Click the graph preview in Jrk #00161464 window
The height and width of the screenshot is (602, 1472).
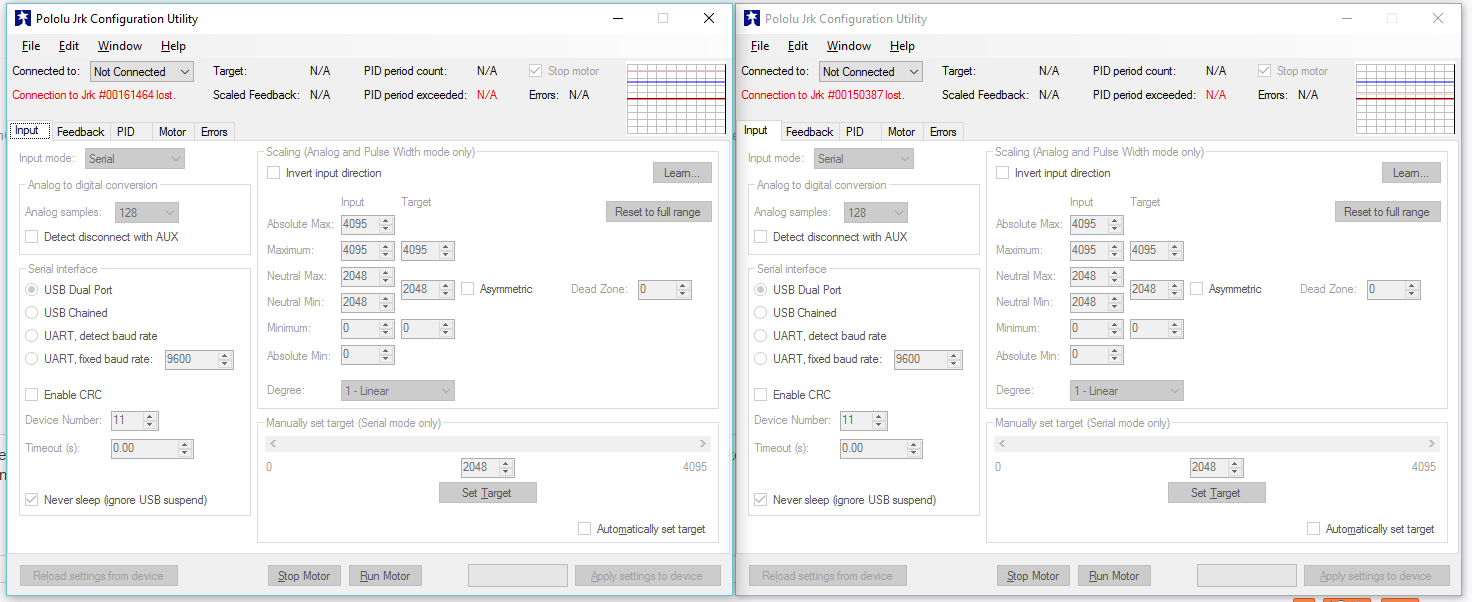pyautogui.click(x=675, y=98)
